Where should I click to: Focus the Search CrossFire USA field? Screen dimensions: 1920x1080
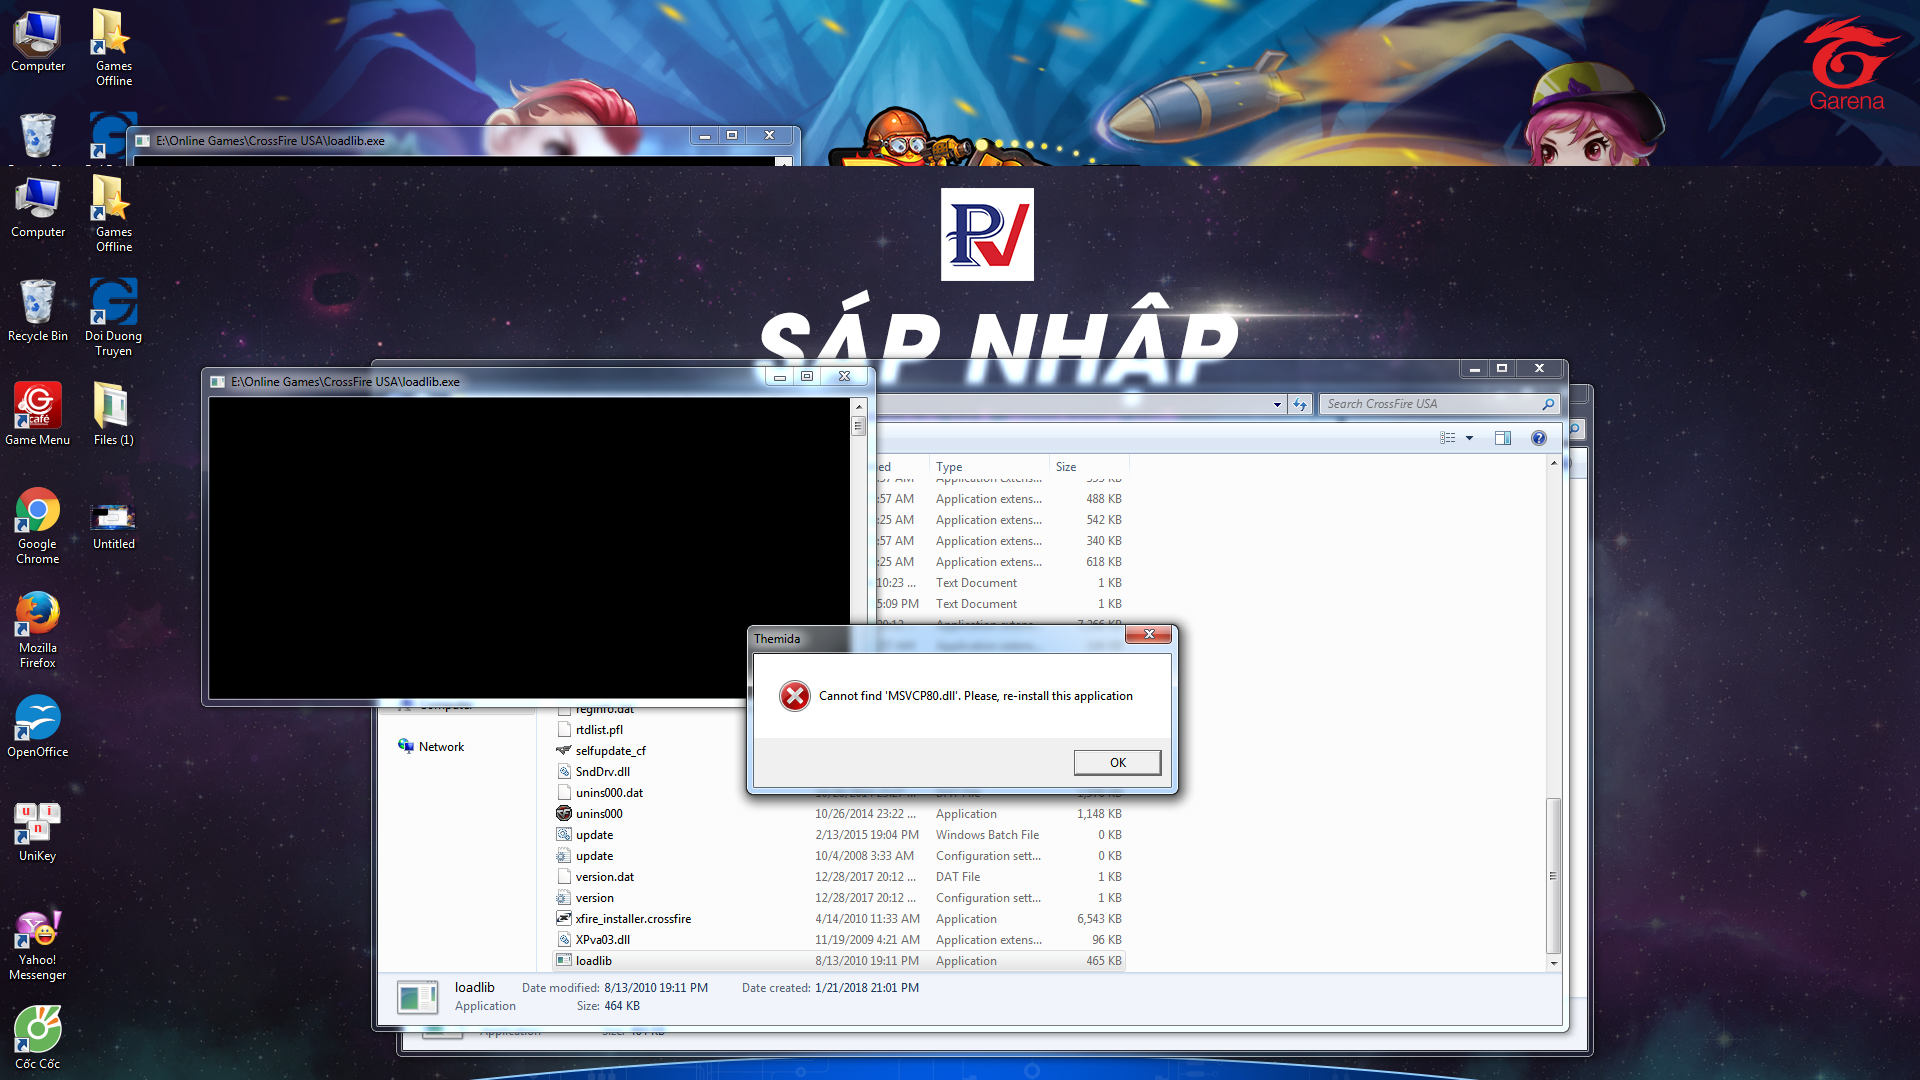[x=1430, y=404]
